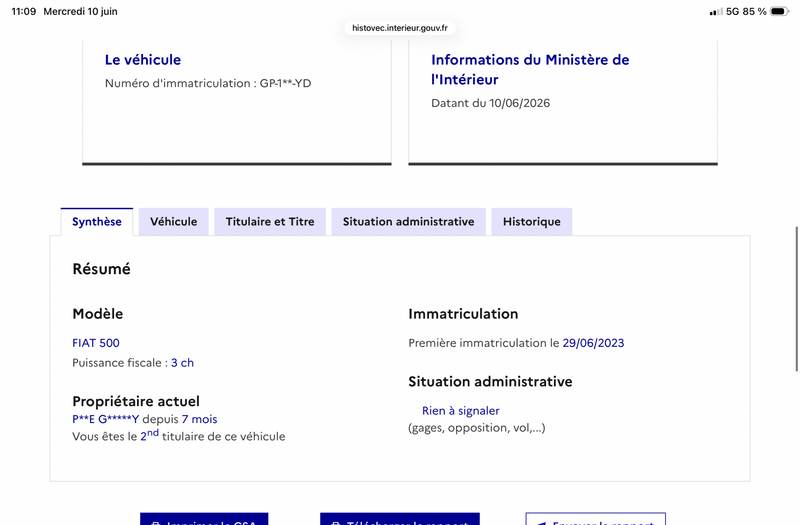Click the 'Le véhicule' card heading
800x525 pixels.
(x=143, y=60)
